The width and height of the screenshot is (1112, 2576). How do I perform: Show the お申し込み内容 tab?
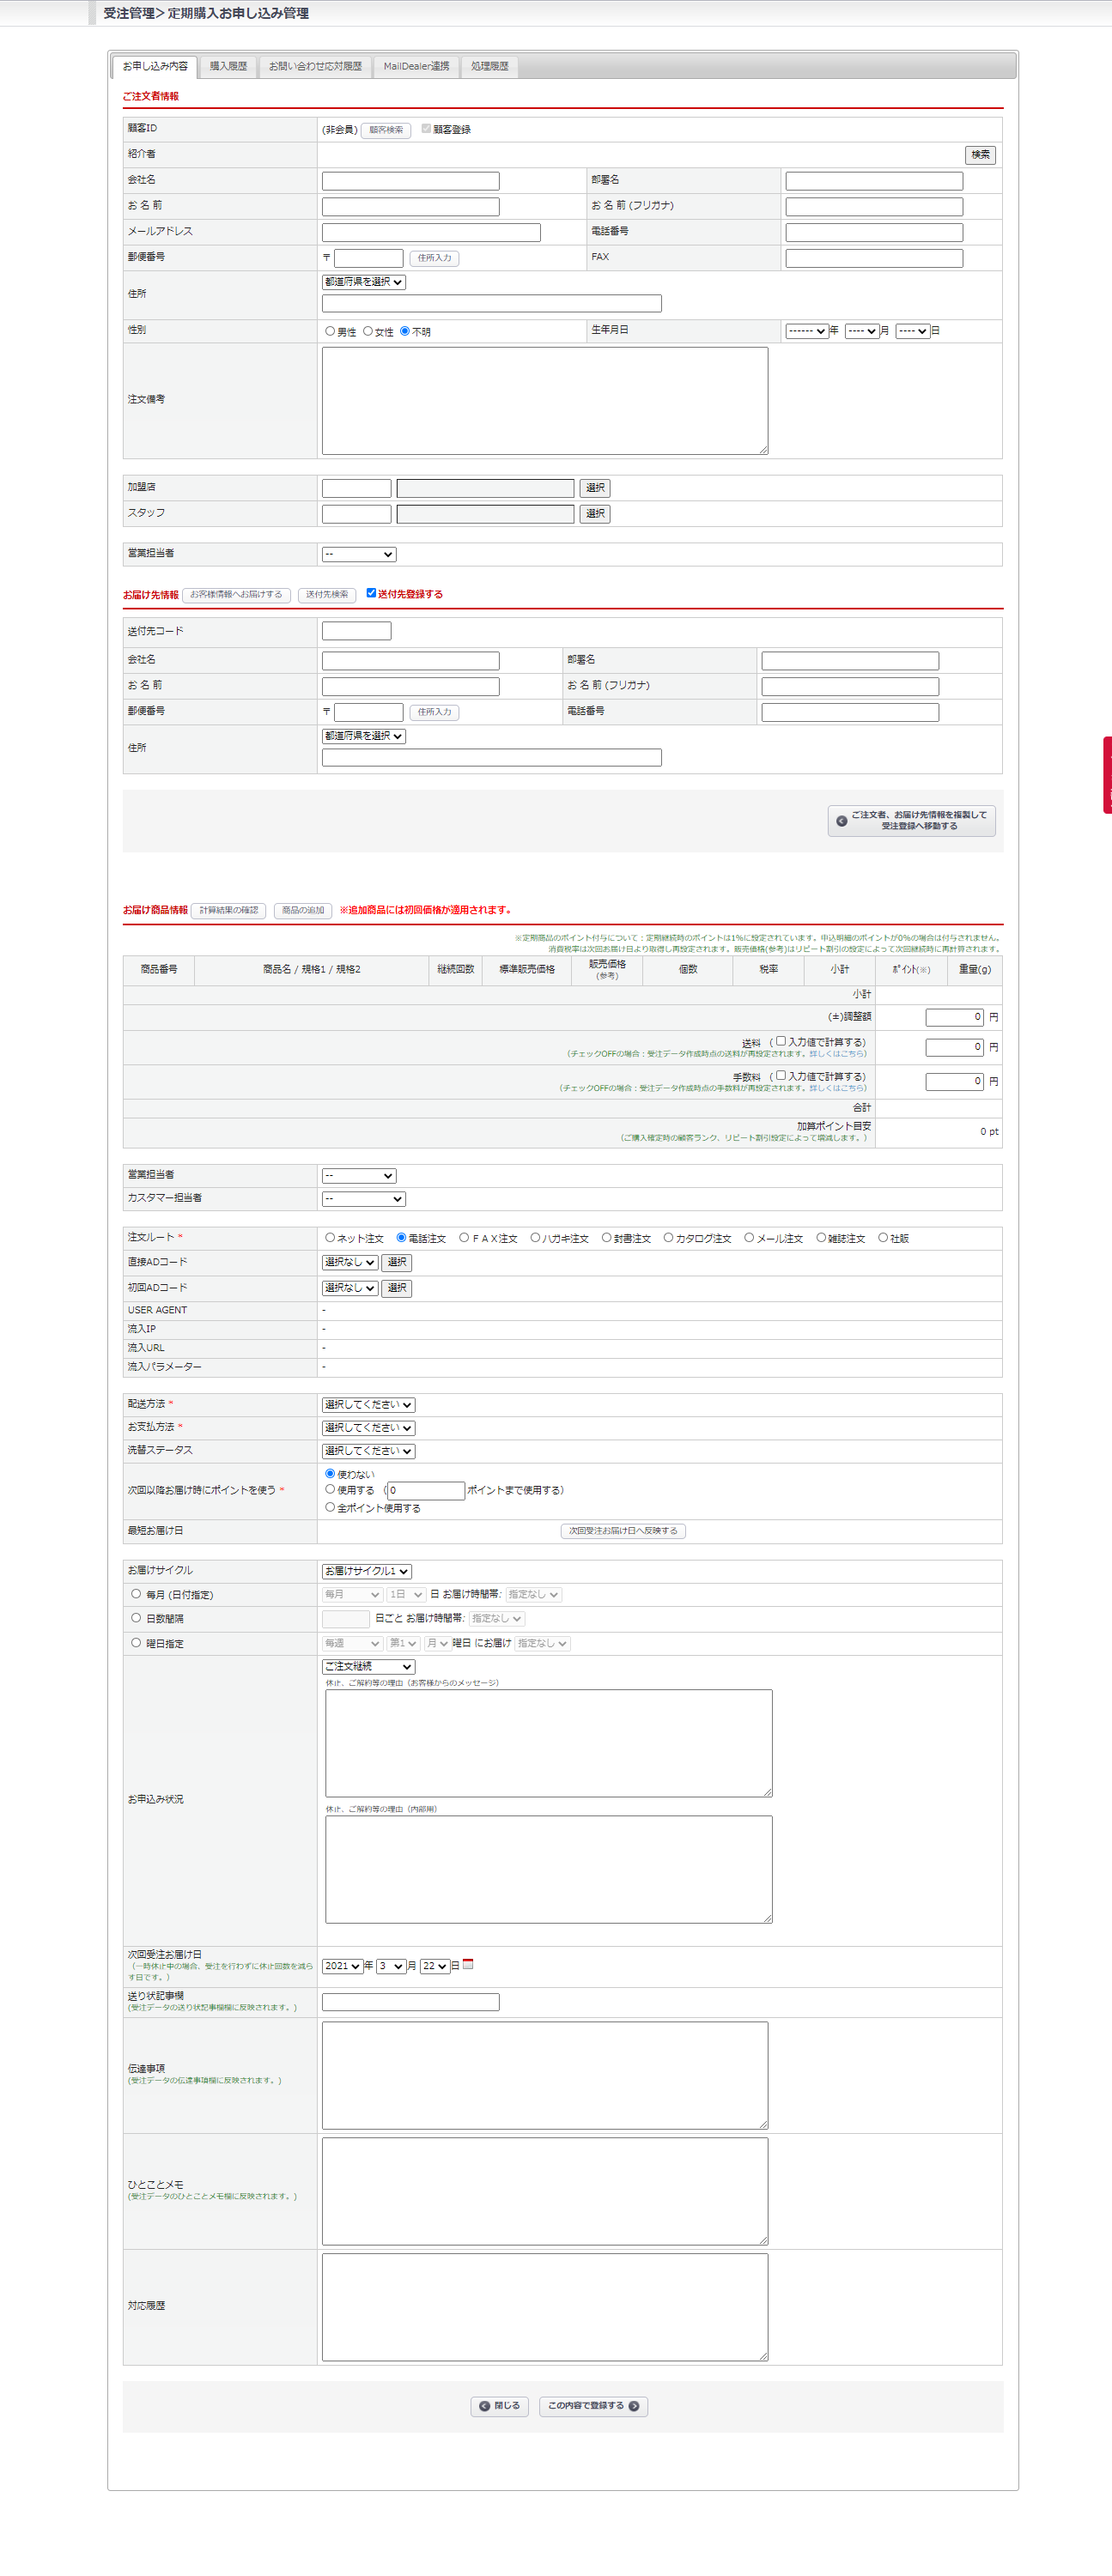(x=155, y=67)
